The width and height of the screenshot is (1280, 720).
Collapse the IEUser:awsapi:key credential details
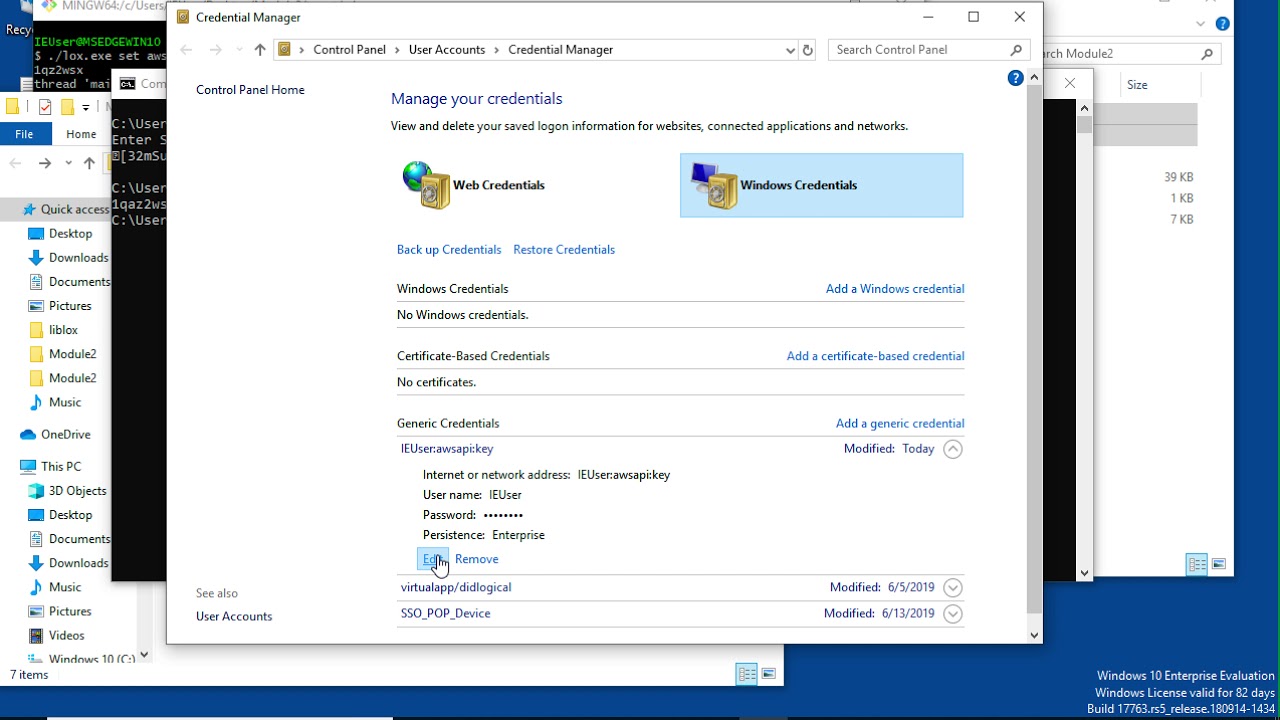(x=952, y=449)
